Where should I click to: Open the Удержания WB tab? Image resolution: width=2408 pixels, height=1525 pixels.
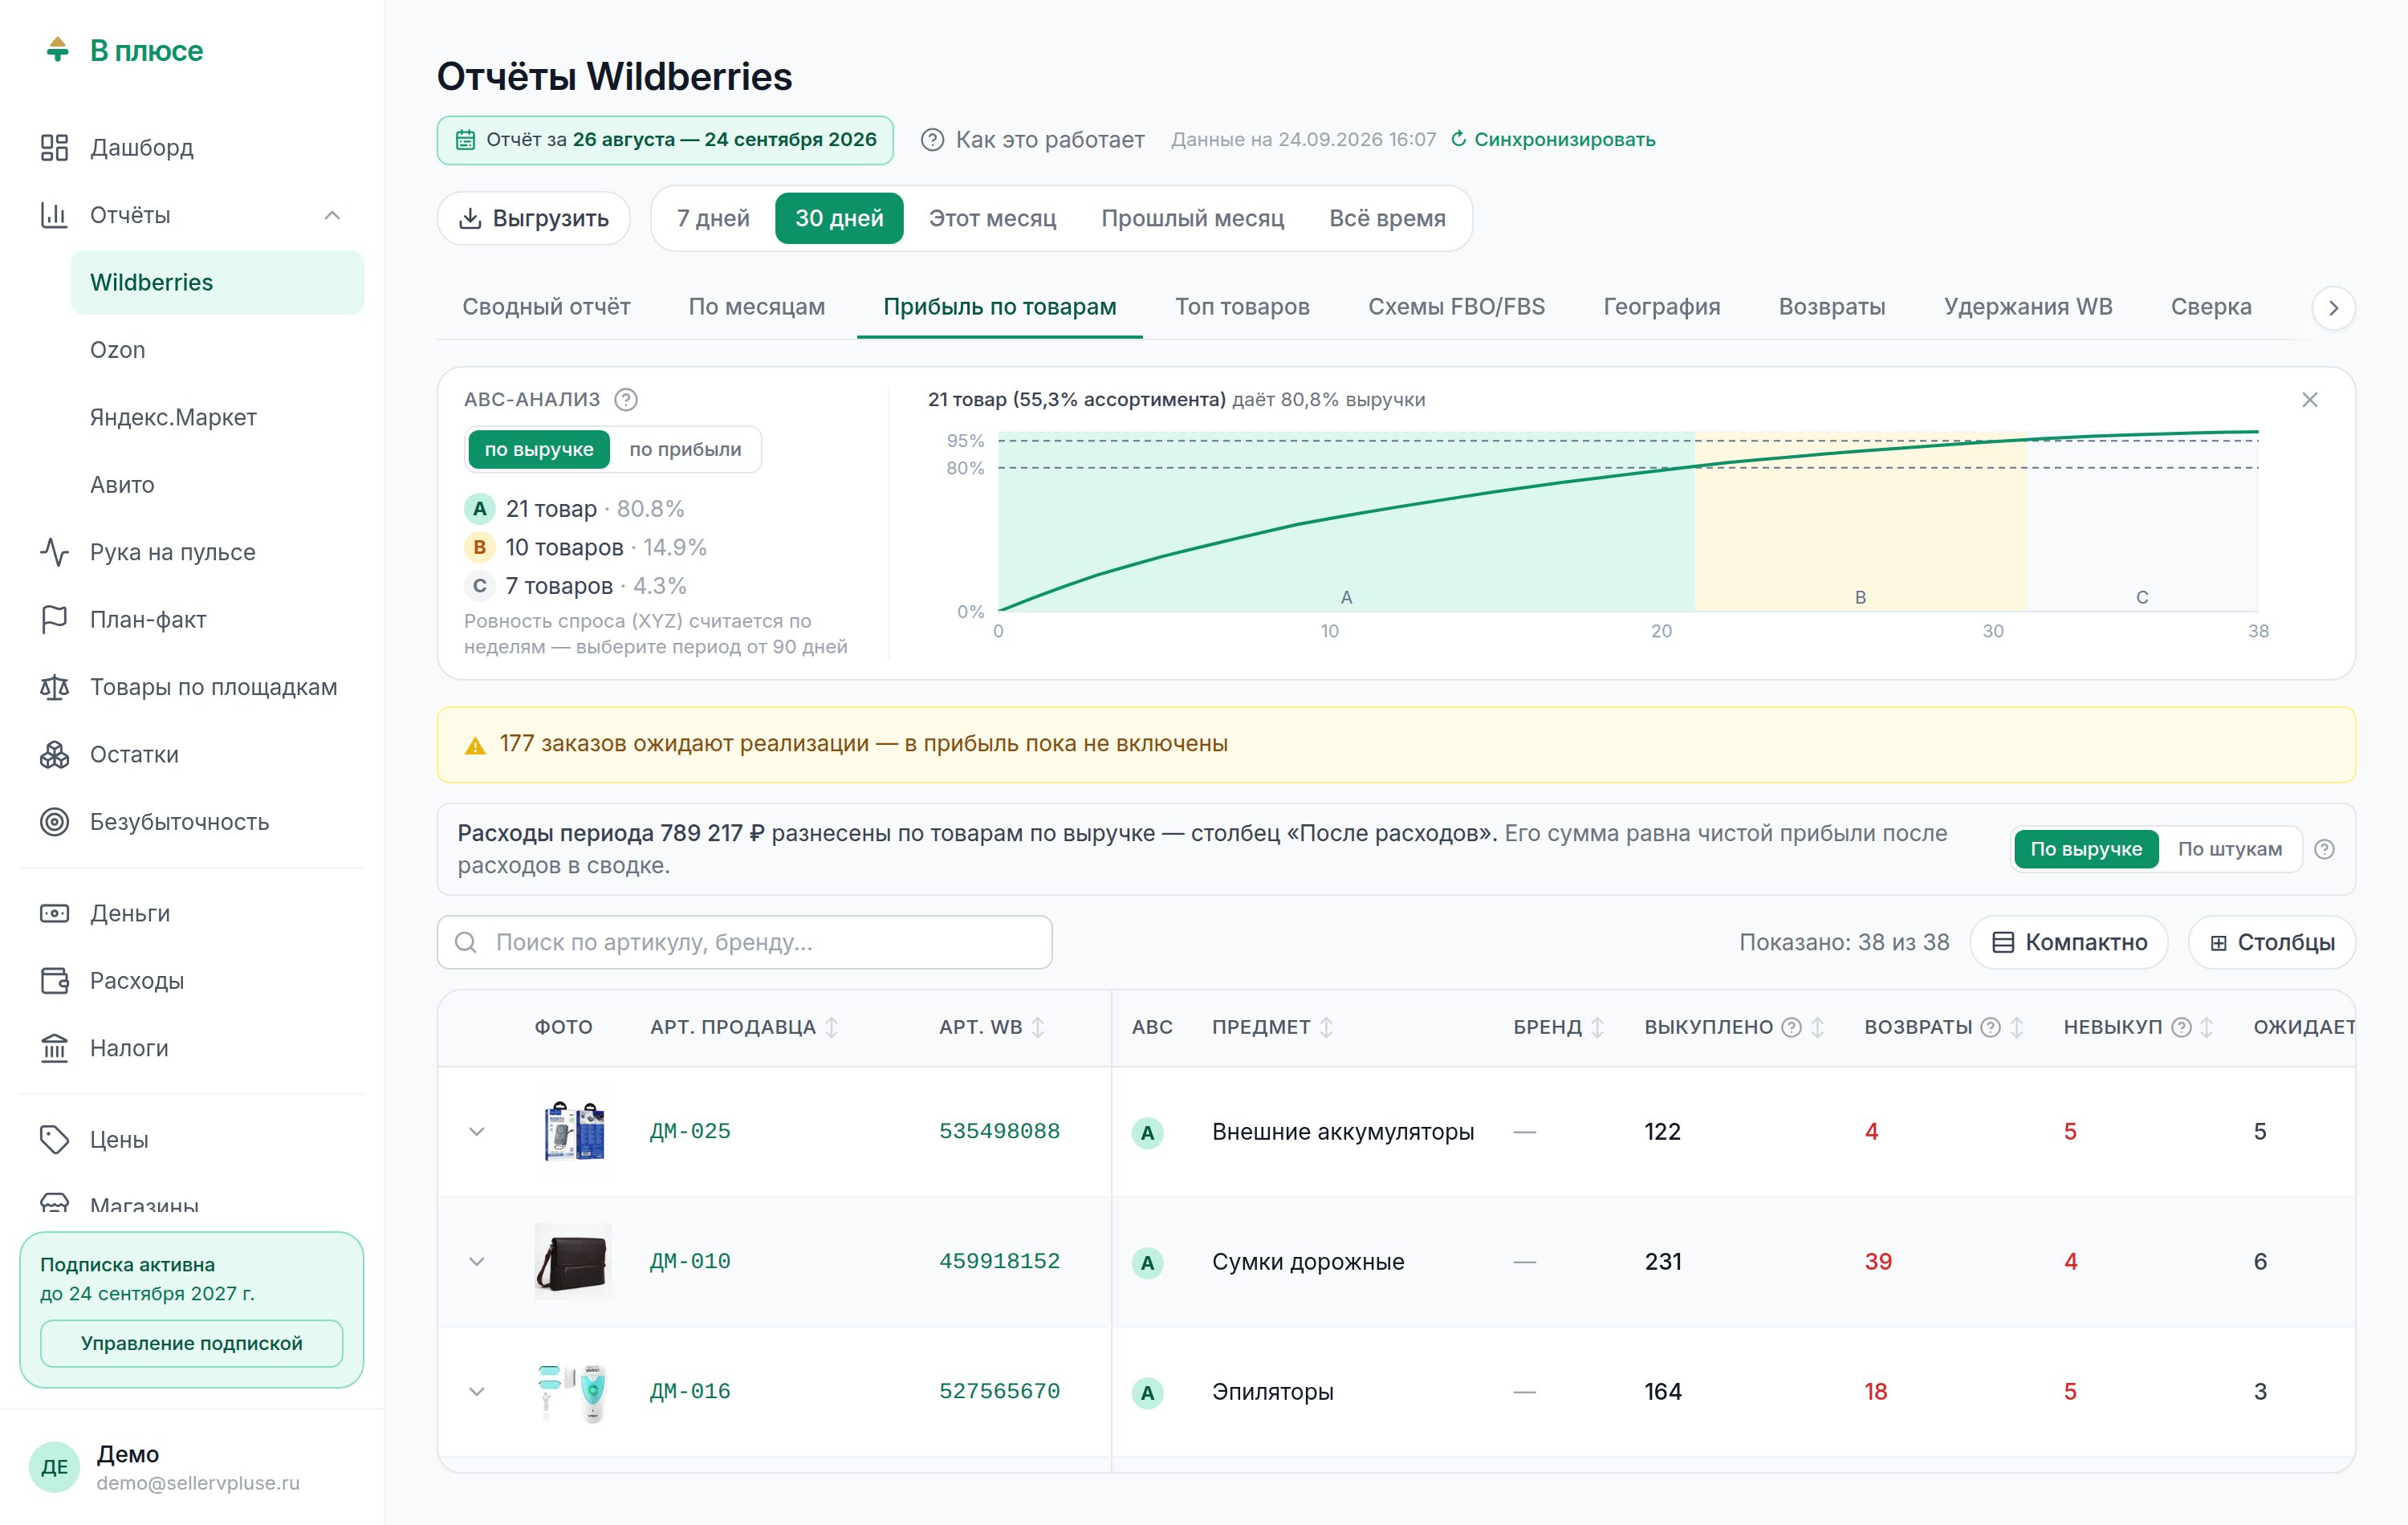pos(2028,307)
